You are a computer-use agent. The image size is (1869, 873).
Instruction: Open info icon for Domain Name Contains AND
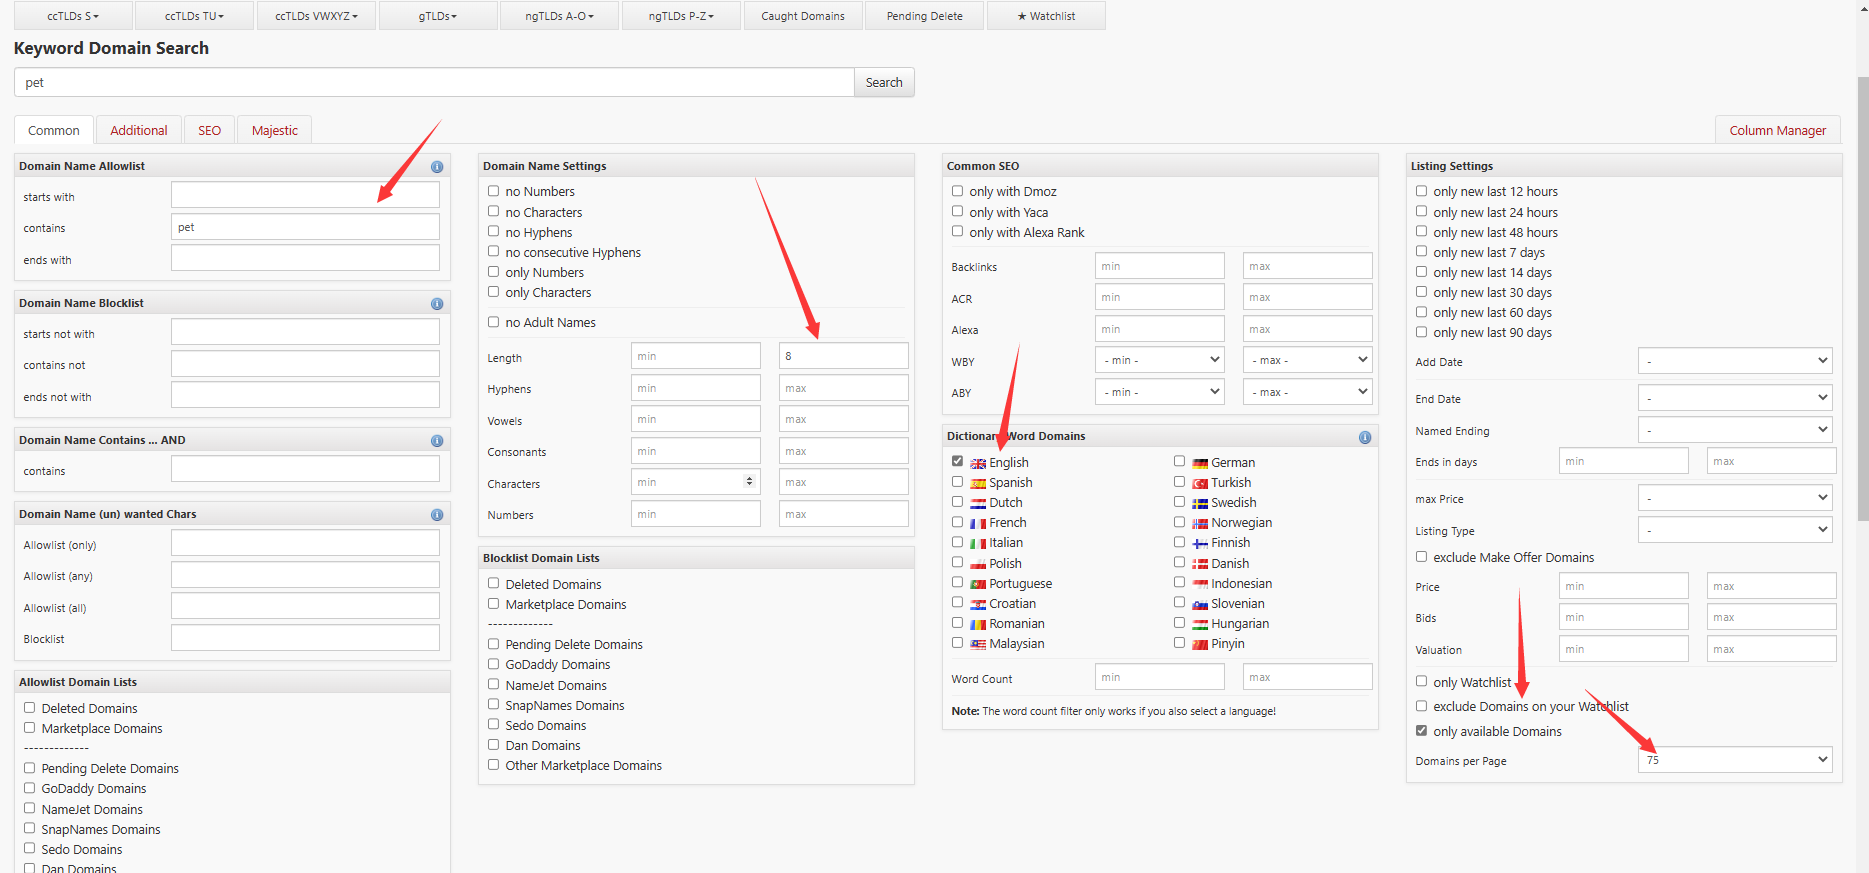[x=437, y=441]
